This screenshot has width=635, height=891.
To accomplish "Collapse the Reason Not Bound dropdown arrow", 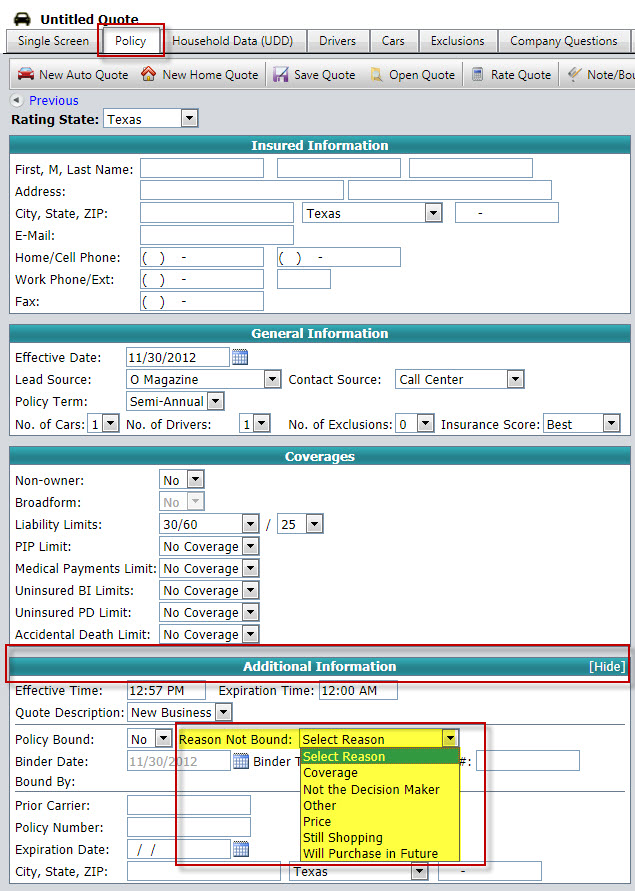I will point(450,739).
